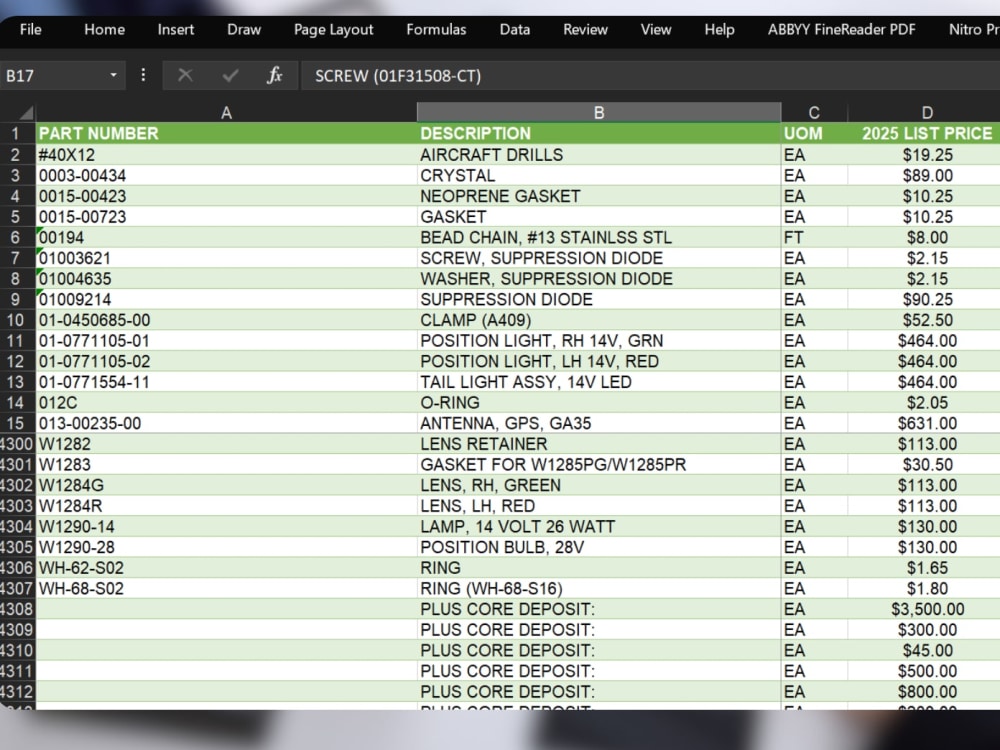This screenshot has height=750, width=1000.
Task: Expand the Name Box dropdown arrow
Action: 114,75
